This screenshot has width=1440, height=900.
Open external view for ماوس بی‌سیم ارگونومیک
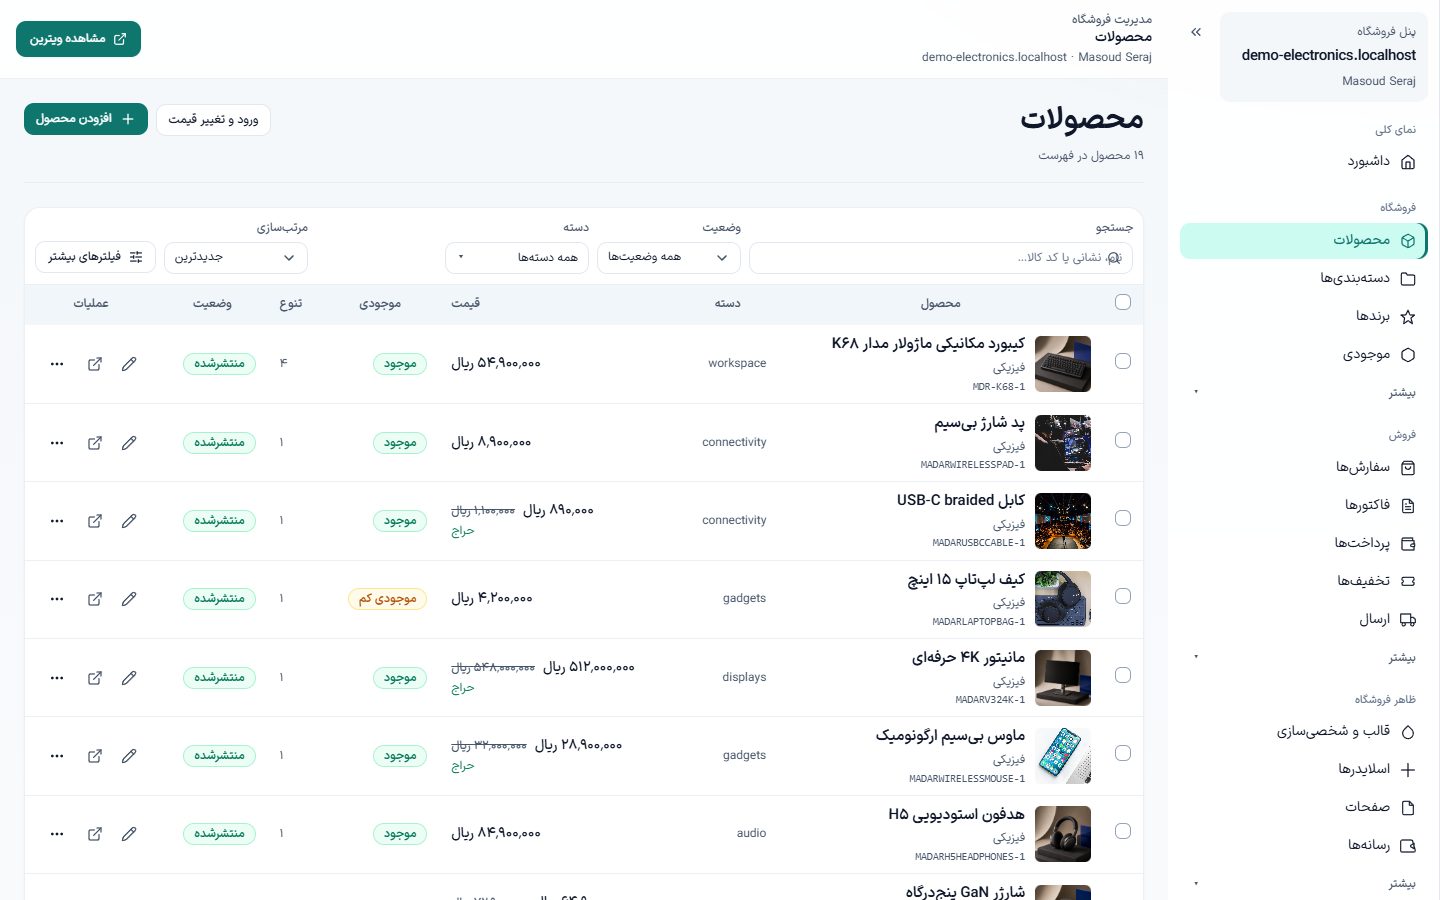coord(95,756)
